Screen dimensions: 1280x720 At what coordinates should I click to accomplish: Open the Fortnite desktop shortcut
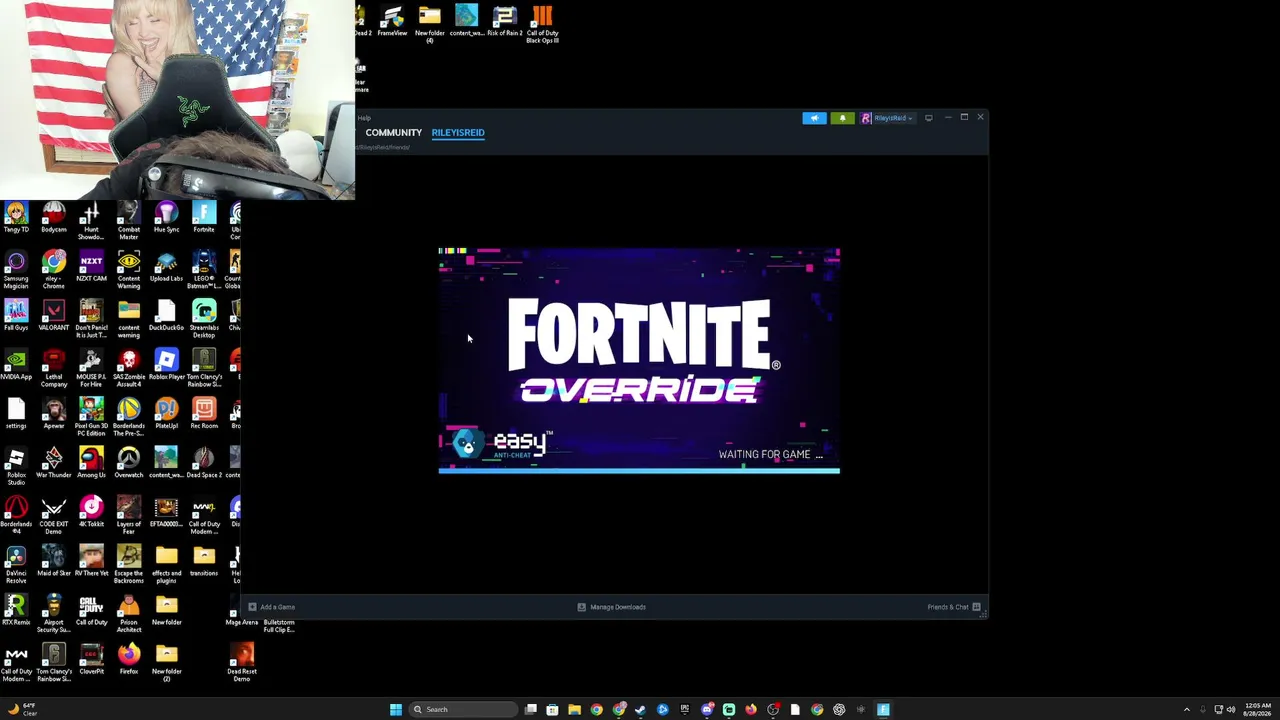pyautogui.click(x=204, y=217)
